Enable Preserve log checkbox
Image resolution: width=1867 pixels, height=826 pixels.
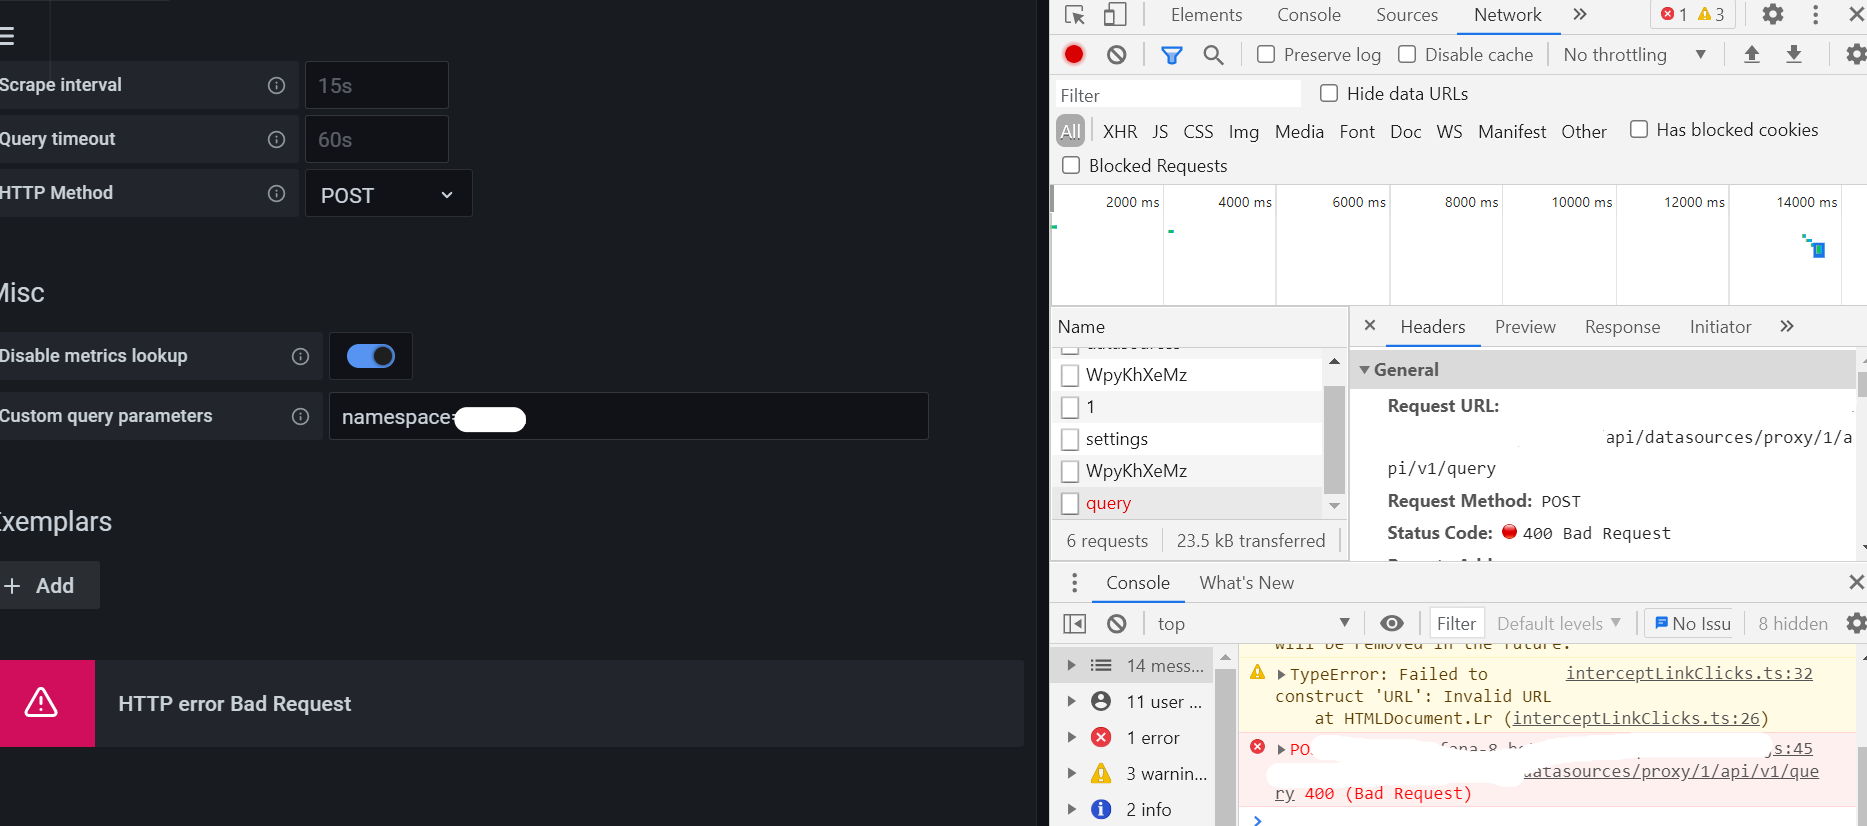tap(1266, 54)
